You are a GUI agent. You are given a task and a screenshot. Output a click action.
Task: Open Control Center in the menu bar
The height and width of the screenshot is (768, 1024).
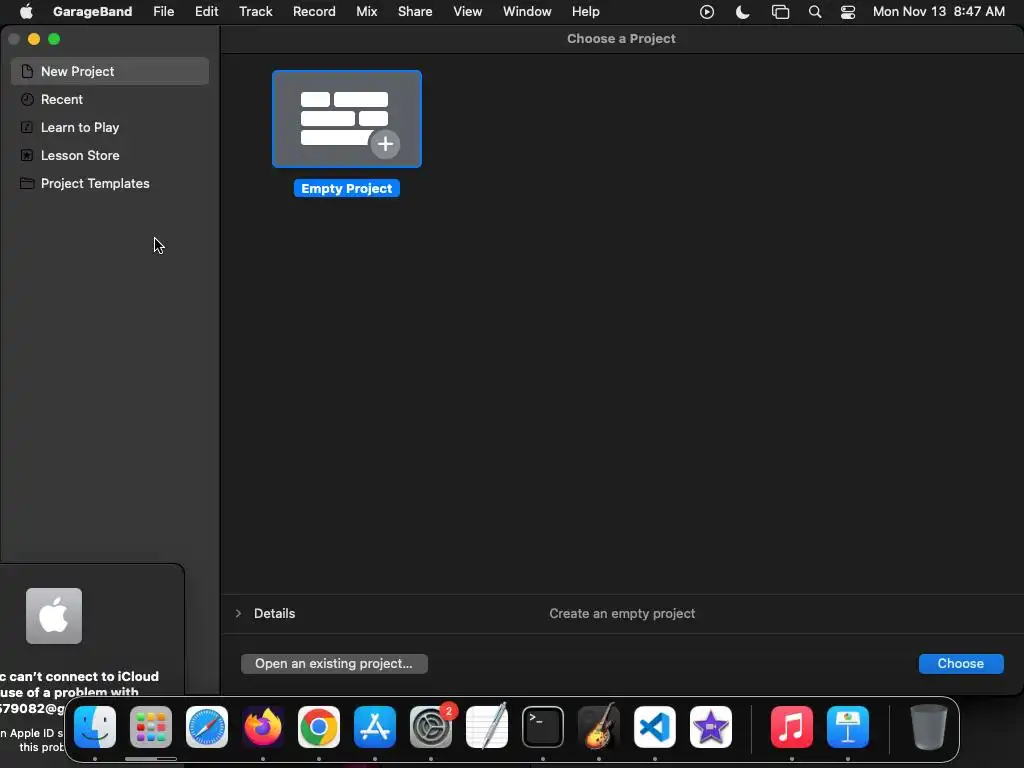click(x=848, y=12)
